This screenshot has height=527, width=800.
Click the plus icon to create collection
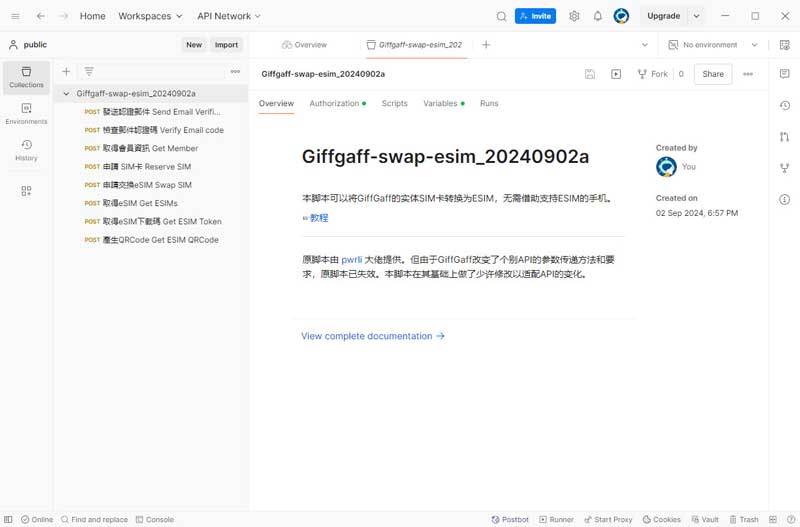click(x=66, y=72)
